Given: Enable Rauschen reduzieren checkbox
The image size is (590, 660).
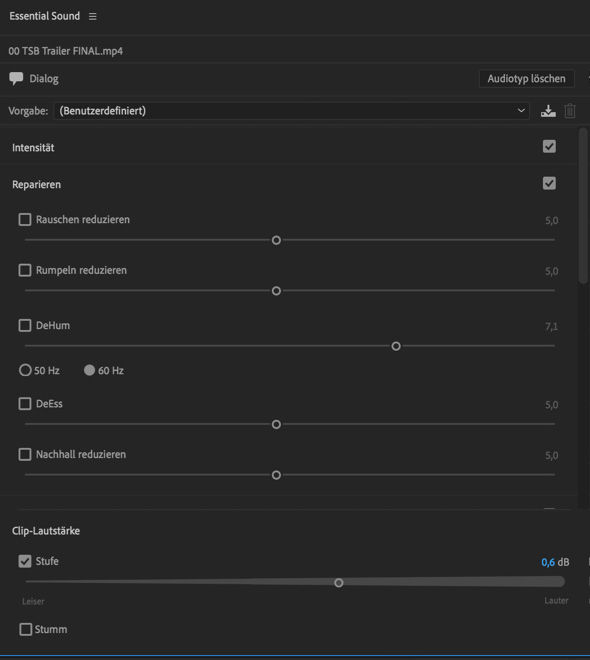Looking at the screenshot, I should 25,220.
